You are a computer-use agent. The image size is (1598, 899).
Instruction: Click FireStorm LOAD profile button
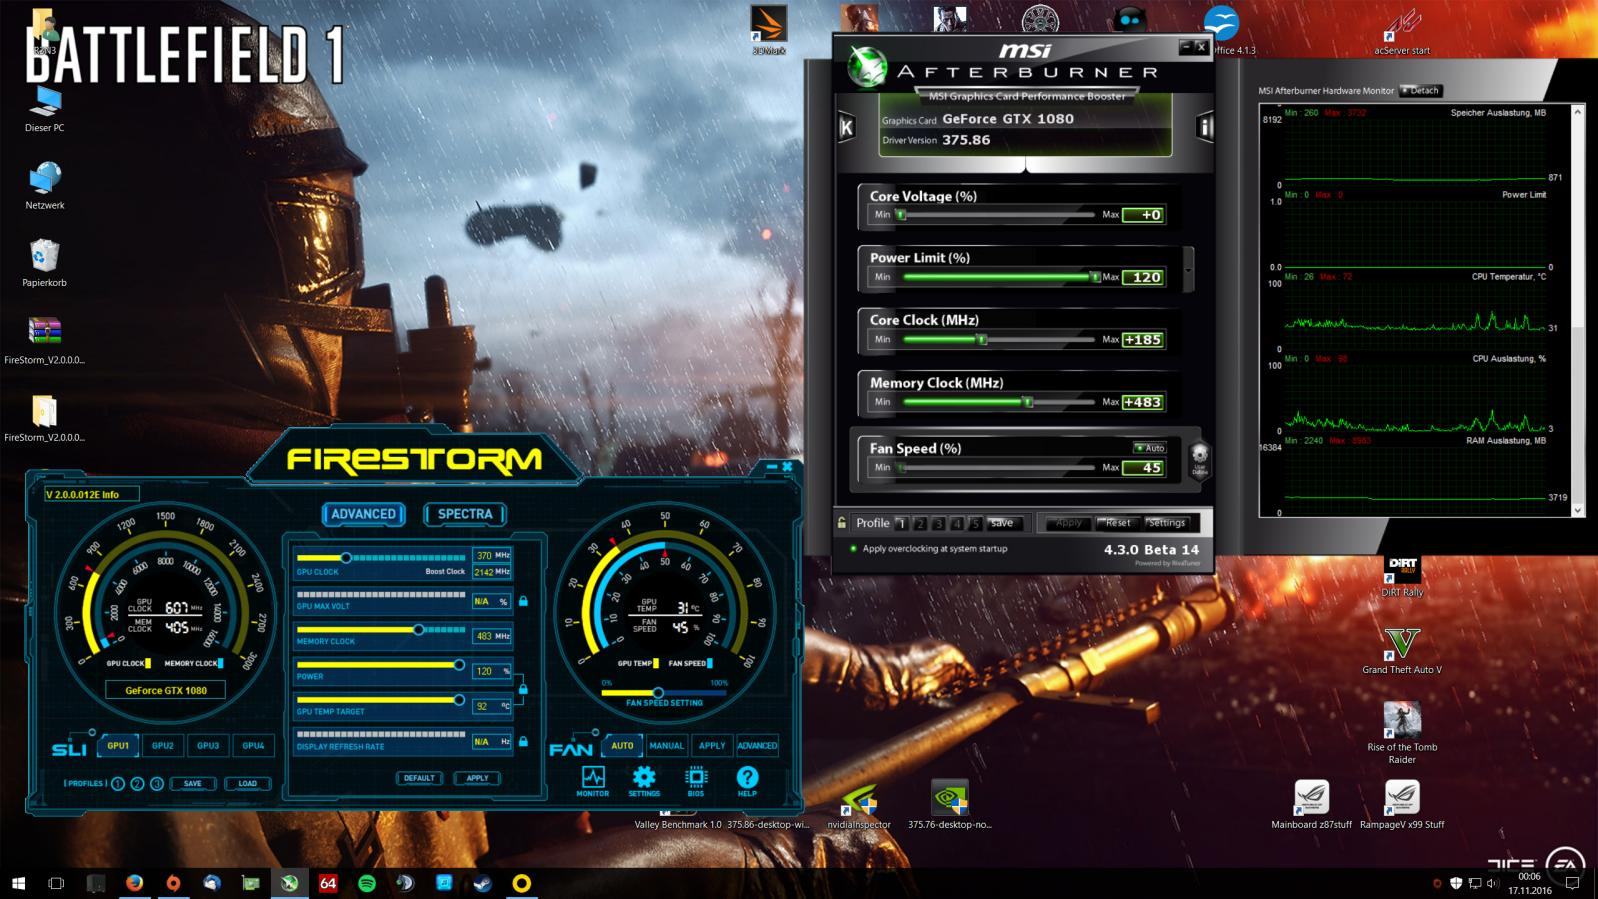click(248, 784)
